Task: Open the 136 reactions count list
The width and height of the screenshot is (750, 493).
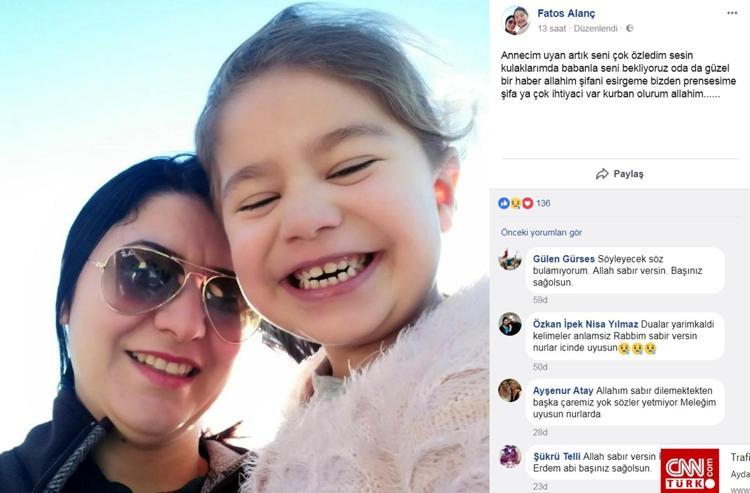Action: click(543, 203)
